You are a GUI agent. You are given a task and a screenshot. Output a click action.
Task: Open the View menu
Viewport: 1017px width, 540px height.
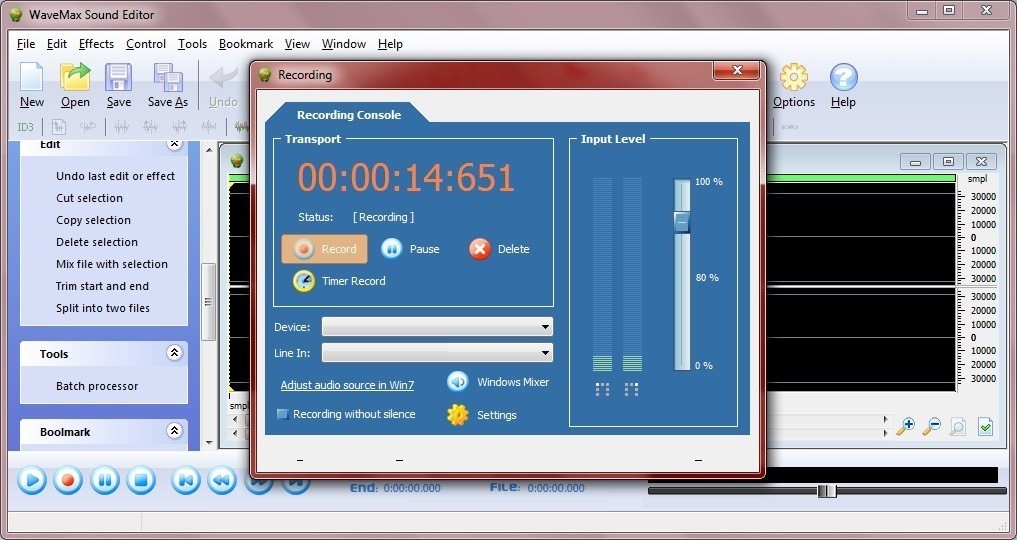[x=297, y=44]
